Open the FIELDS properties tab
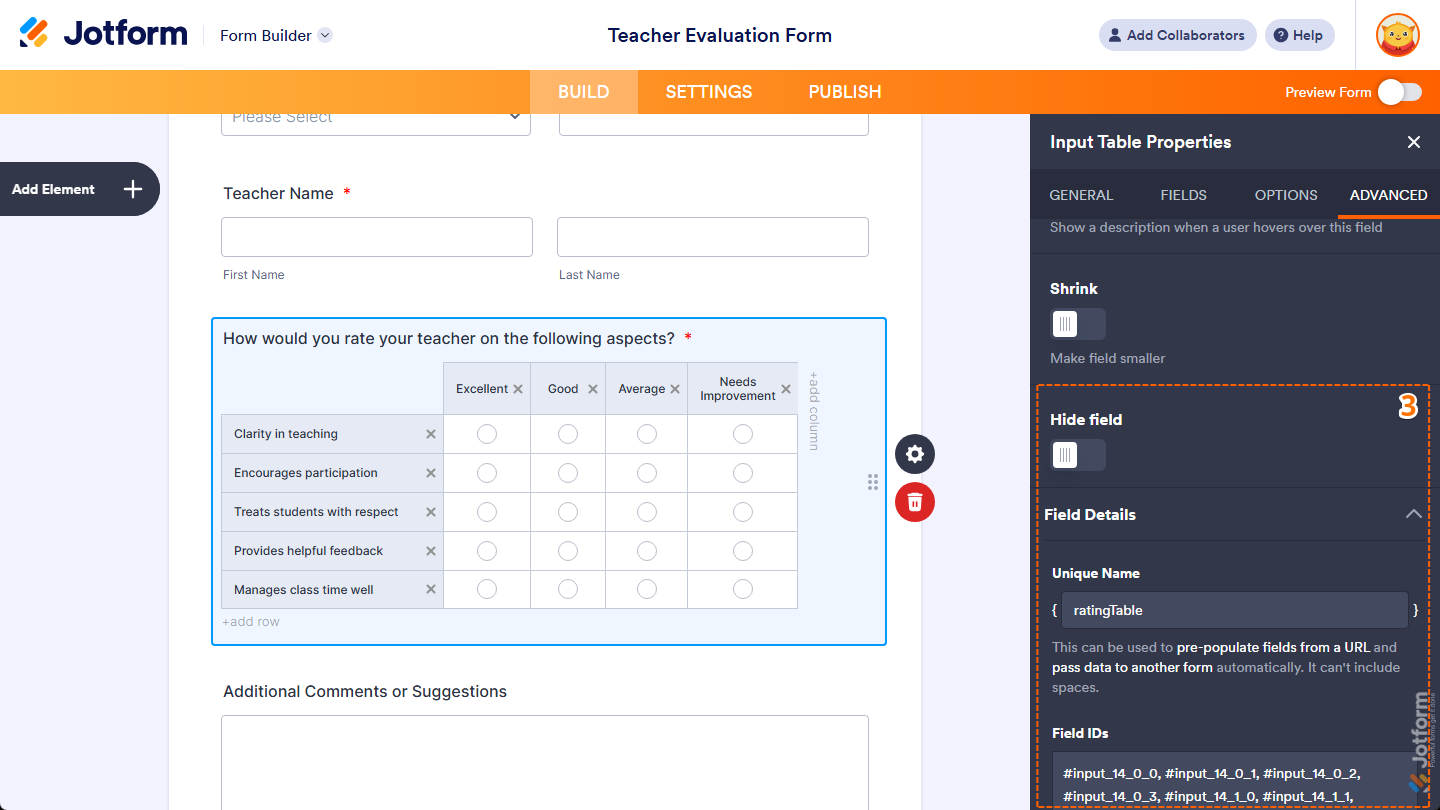The height and width of the screenshot is (810, 1440). click(x=1184, y=195)
